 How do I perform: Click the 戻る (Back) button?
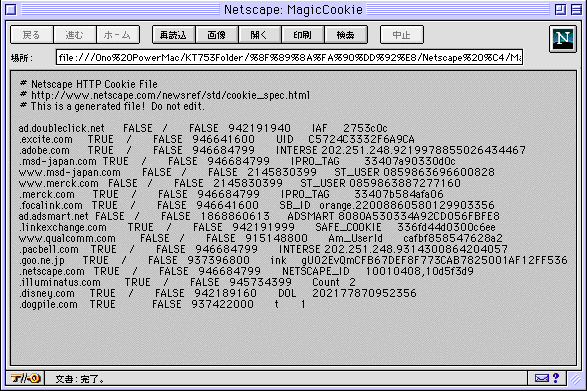click(x=31, y=35)
